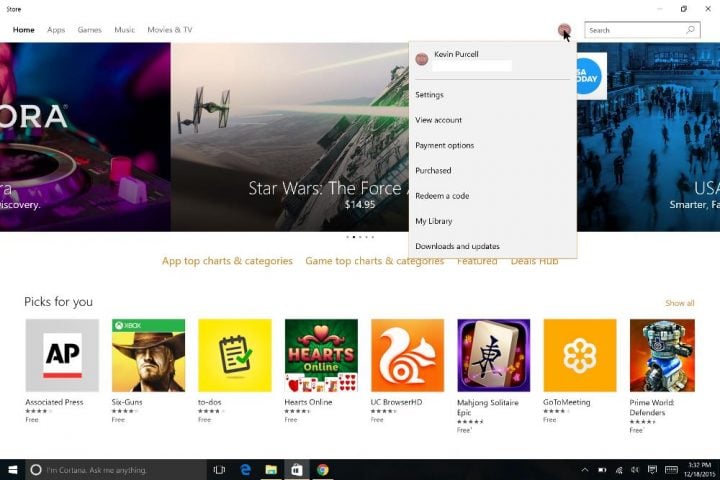Click the touch keyboard tray icon
720x480 pixels.
pos(671,469)
